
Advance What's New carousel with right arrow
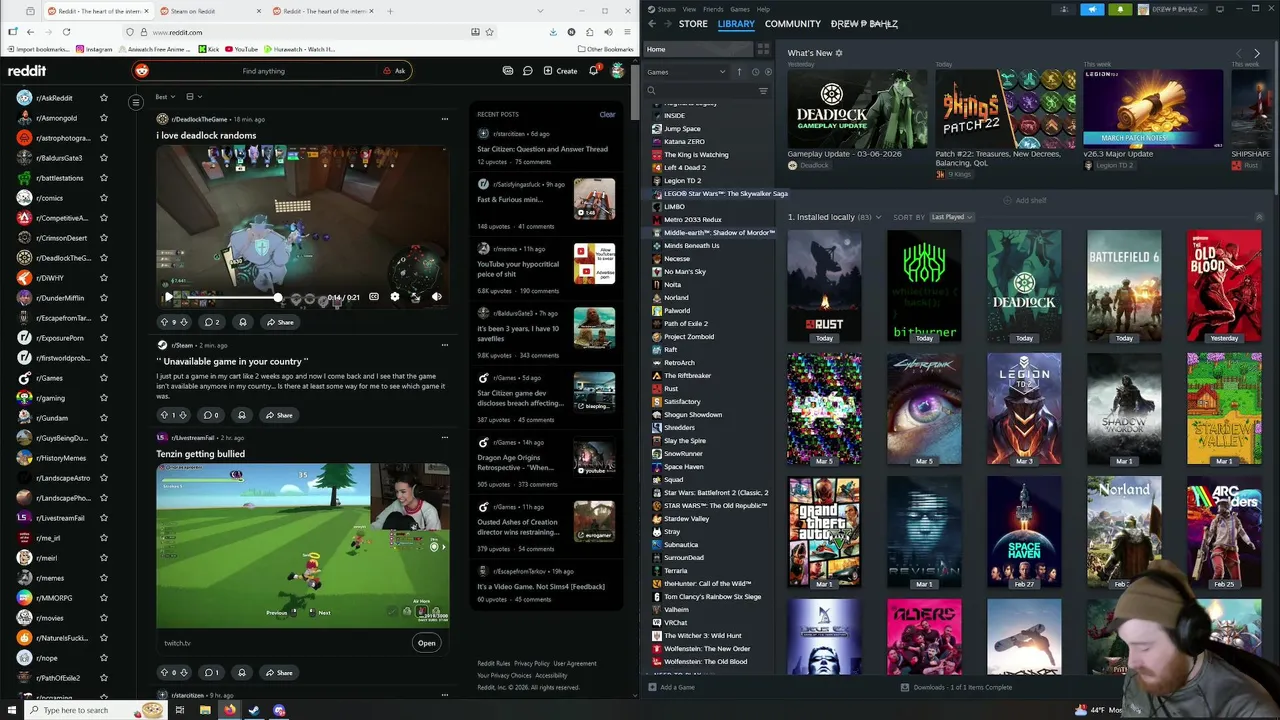click(x=1256, y=54)
